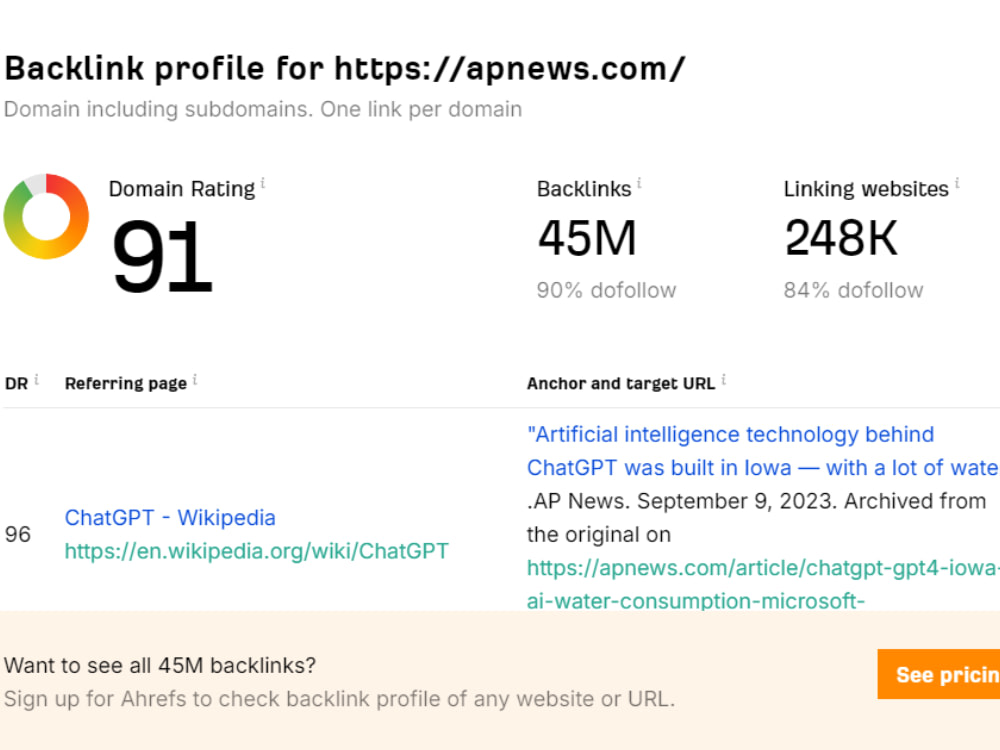Image resolution: width=1000 pixels, height=750 pixels.
Task: Open the en.wikipedia.org/wiki/ChatGPT URL
Action: point(256,551)
